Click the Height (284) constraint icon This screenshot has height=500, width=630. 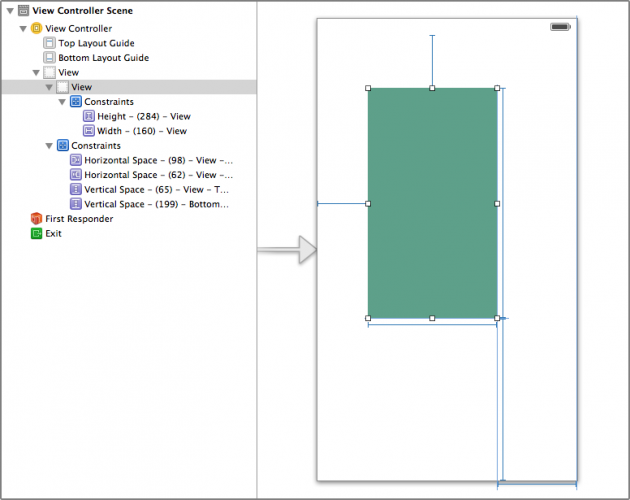(x=89, y=116)
